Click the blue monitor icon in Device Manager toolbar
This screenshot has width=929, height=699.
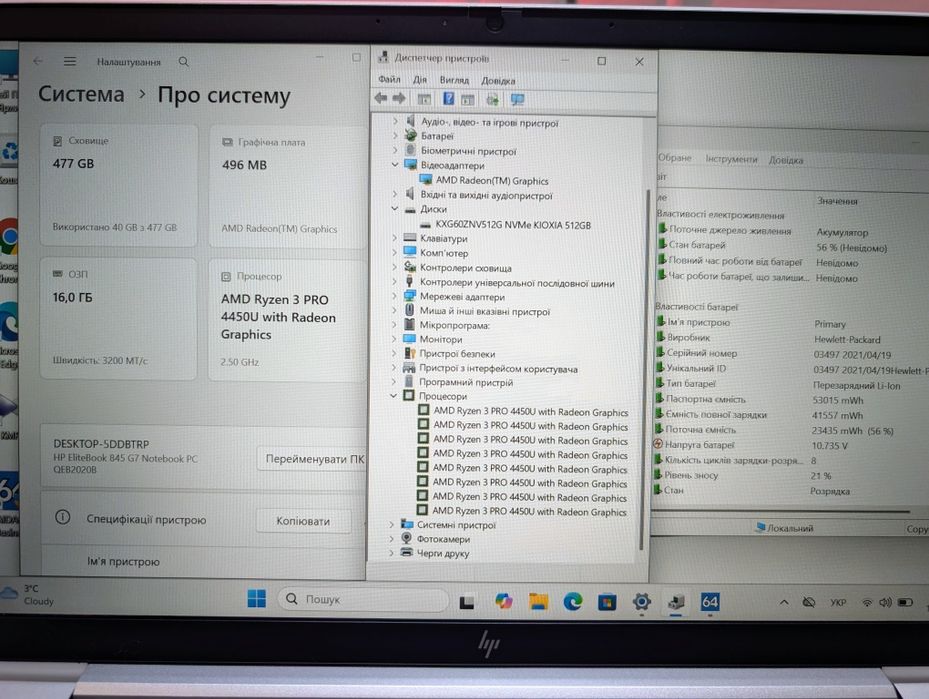(517, 100)
